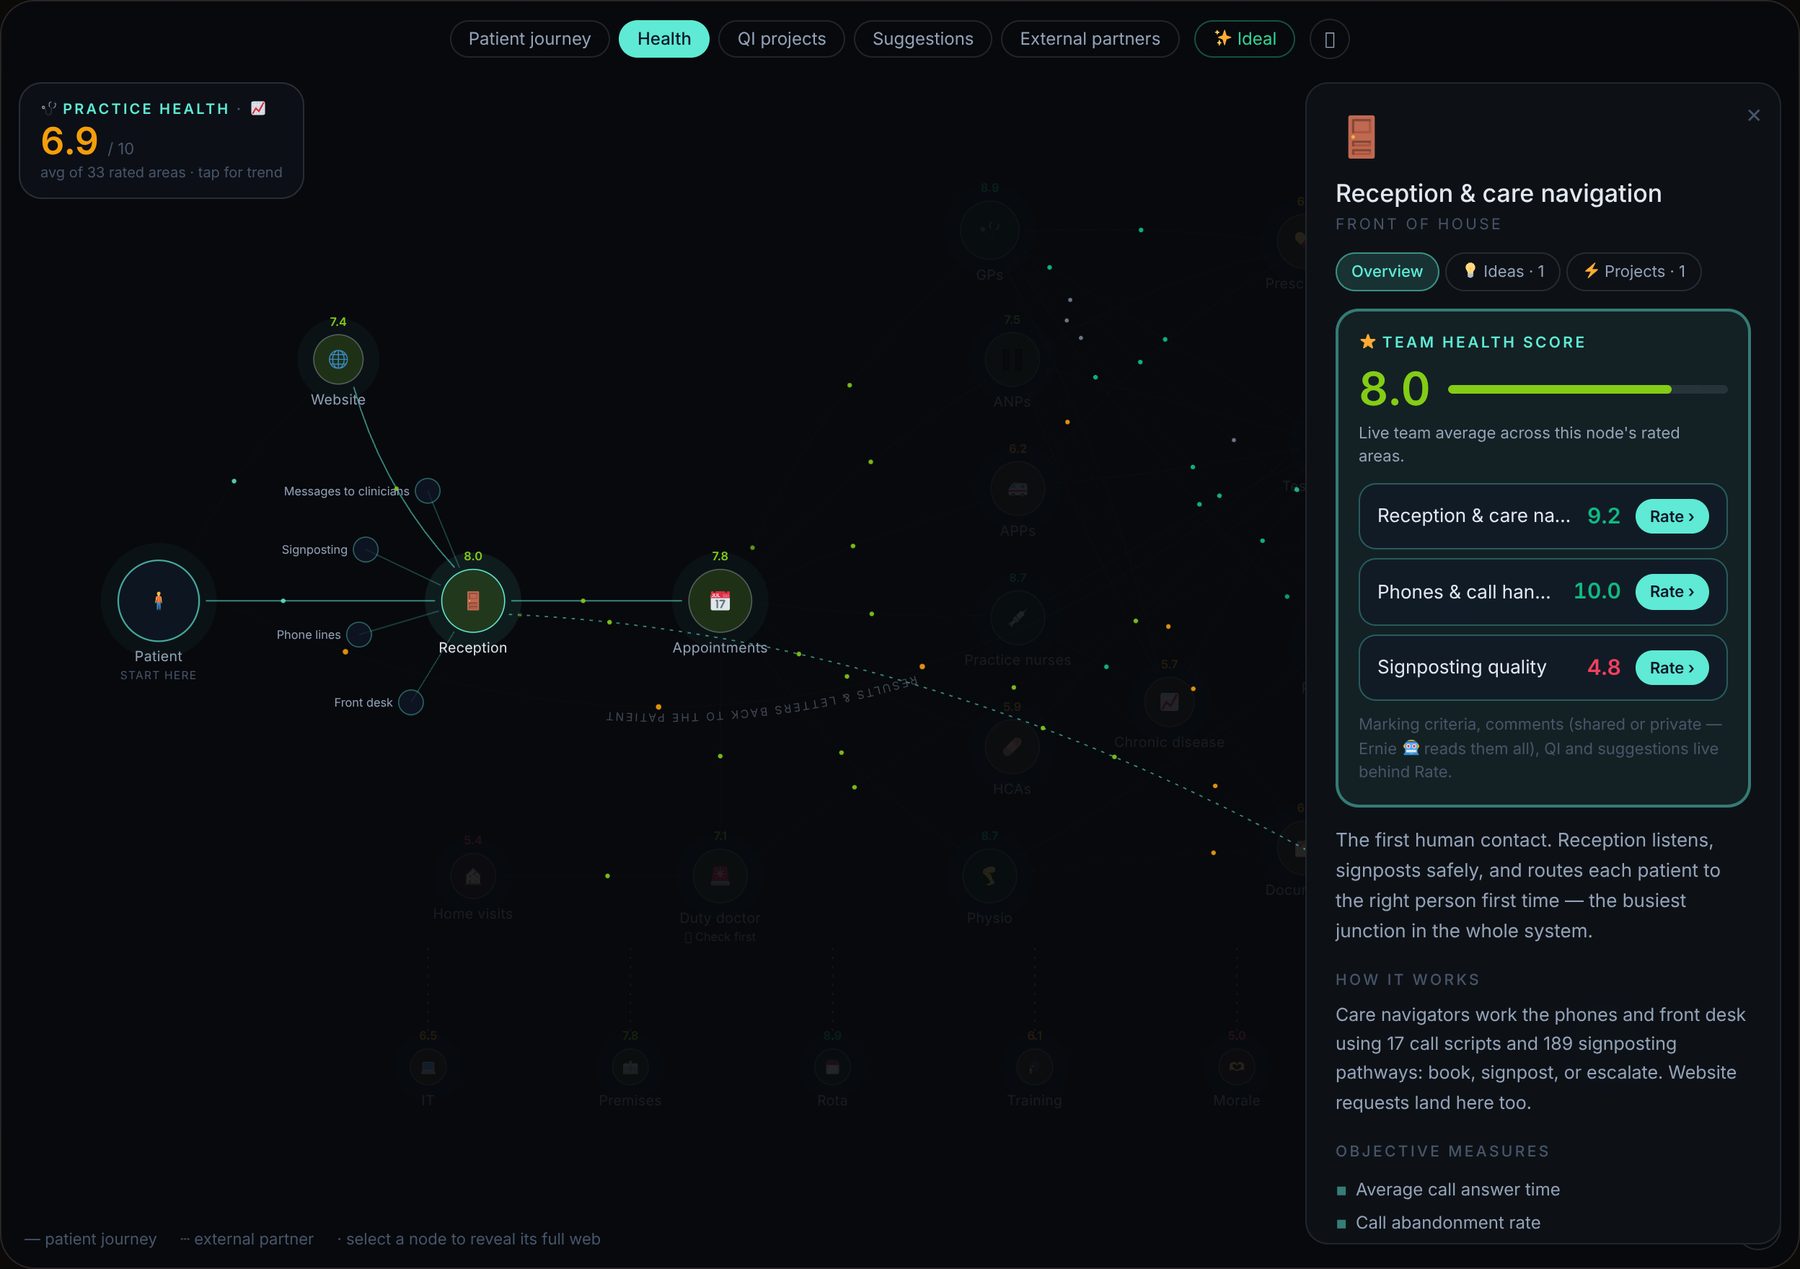The image size is (1800, 1269).
Task: Click the team health score progress bar
Action: [1587, 389]
